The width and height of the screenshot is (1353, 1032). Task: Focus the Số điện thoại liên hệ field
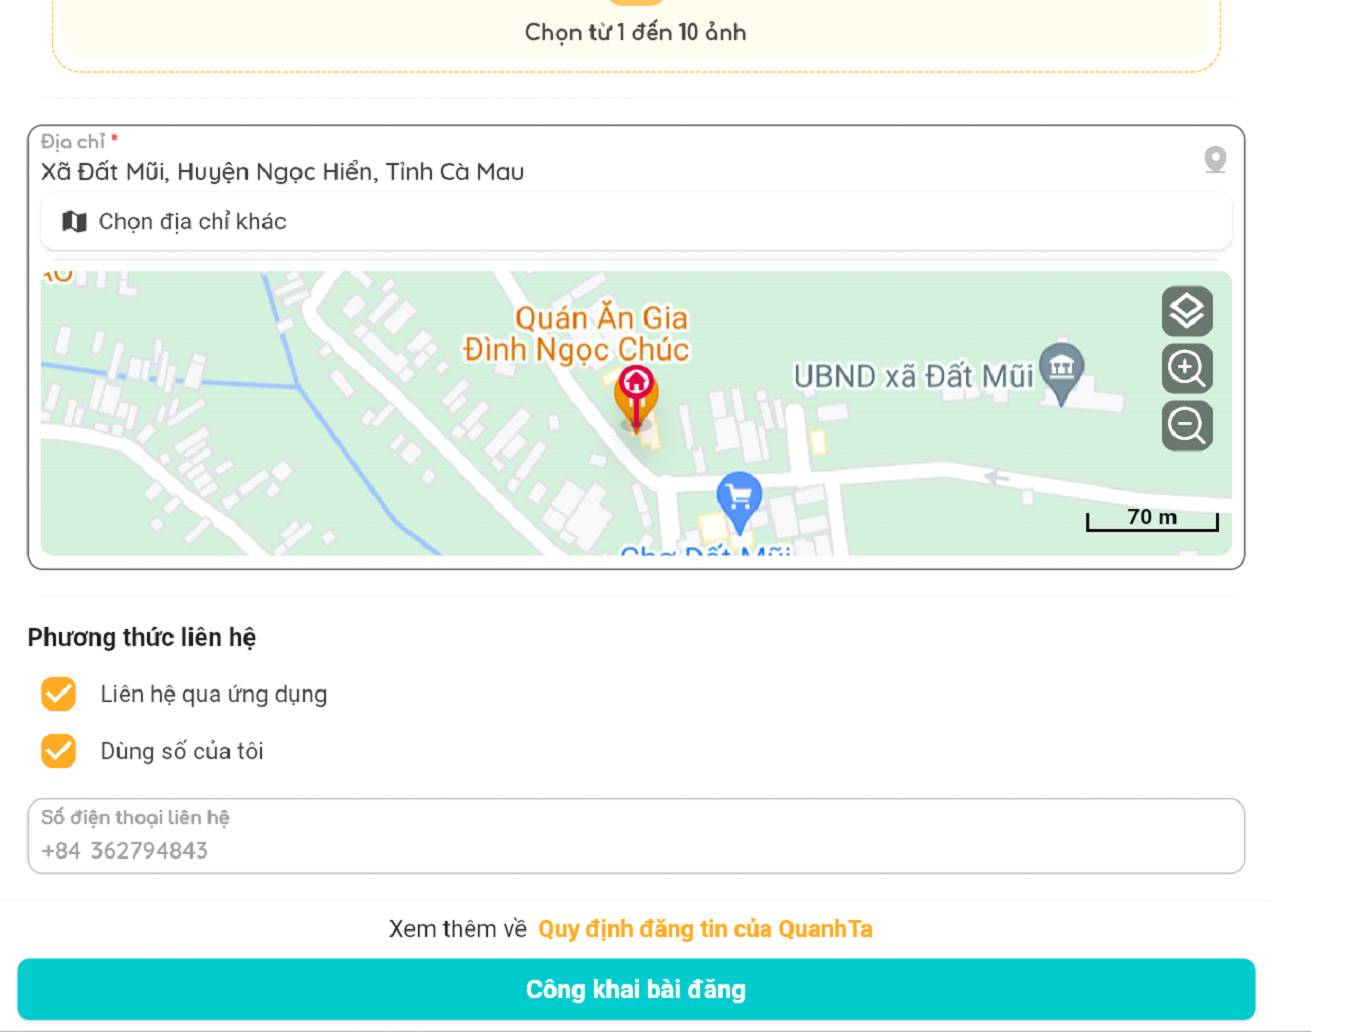click(636, 836)
